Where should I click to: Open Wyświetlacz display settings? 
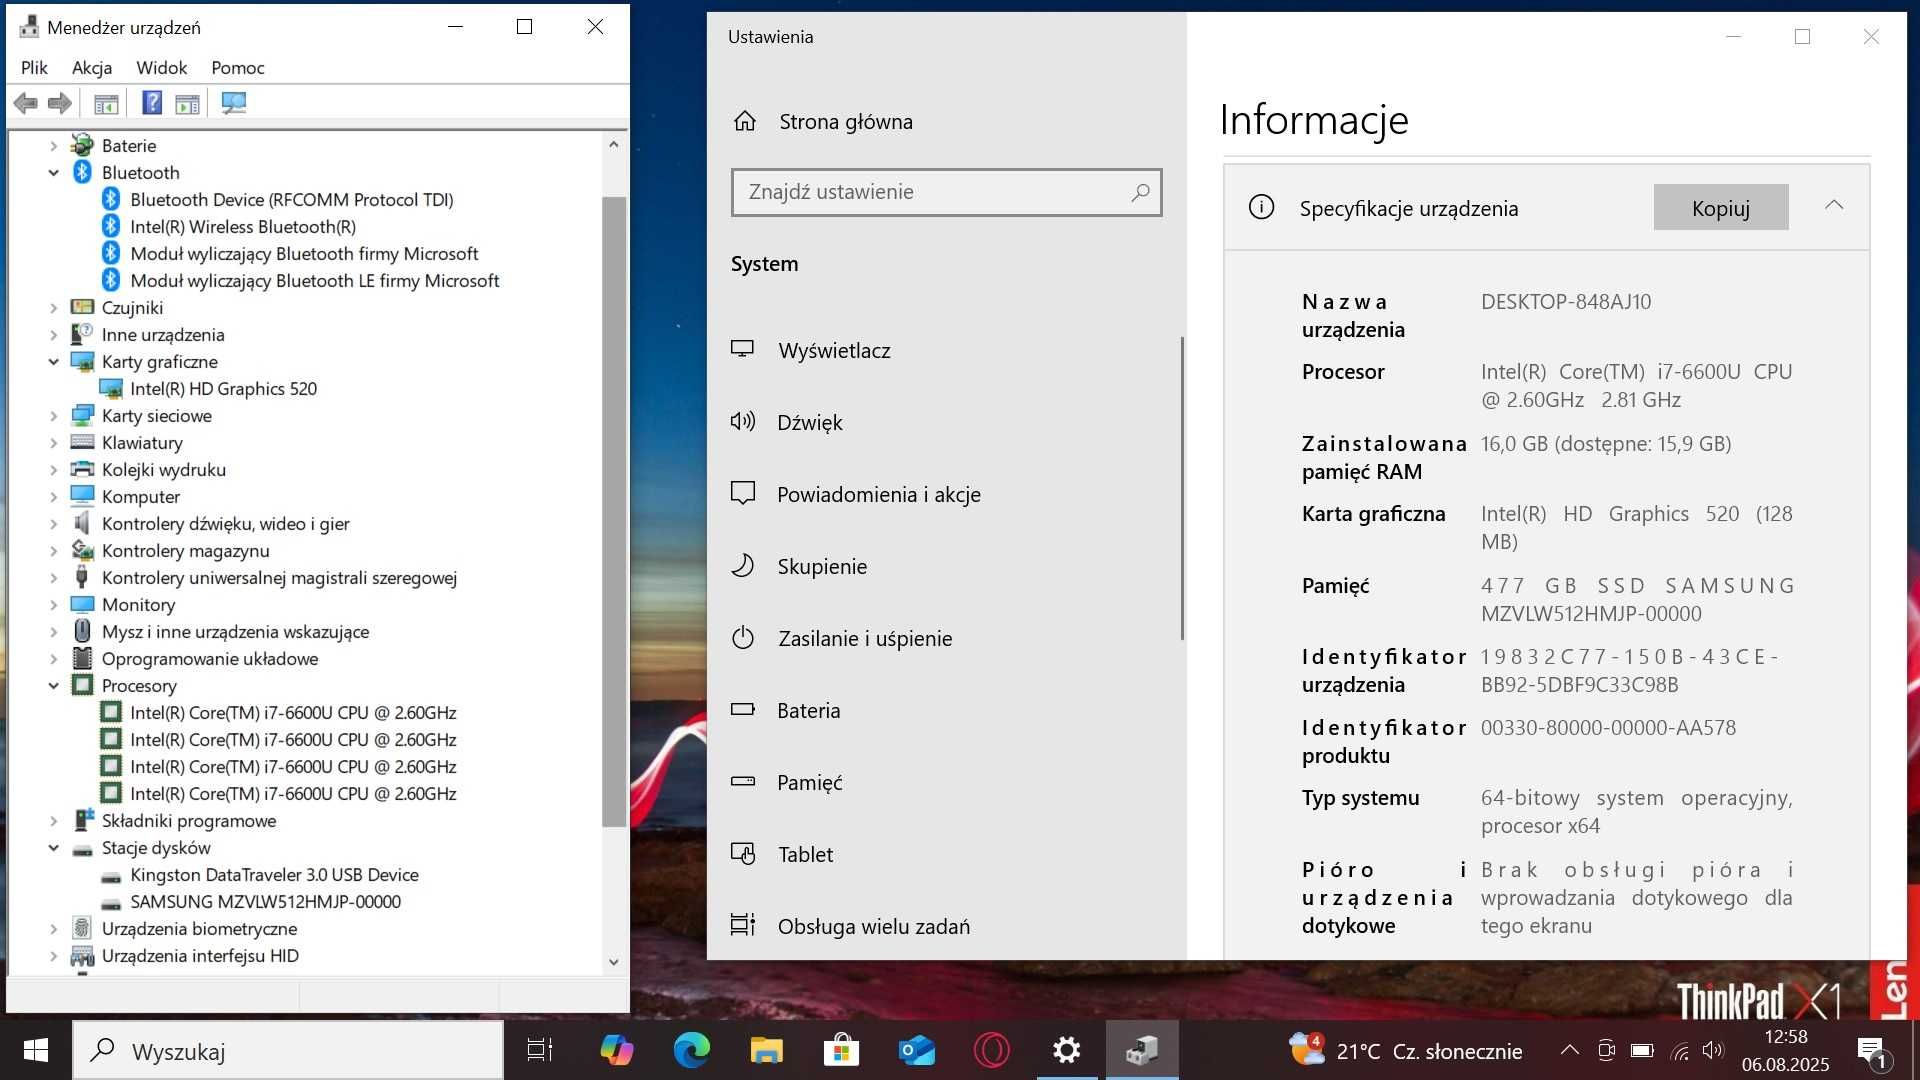coord(834,350)
